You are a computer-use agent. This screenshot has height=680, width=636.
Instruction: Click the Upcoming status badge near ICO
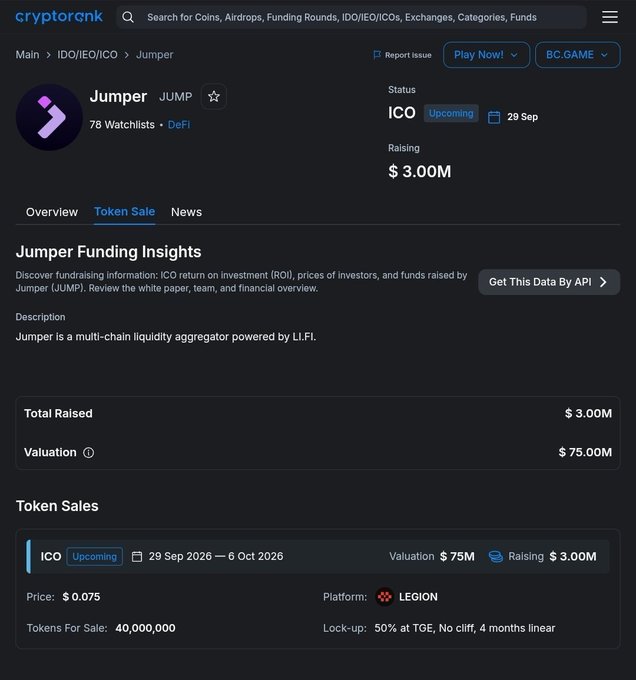(451, 113)
